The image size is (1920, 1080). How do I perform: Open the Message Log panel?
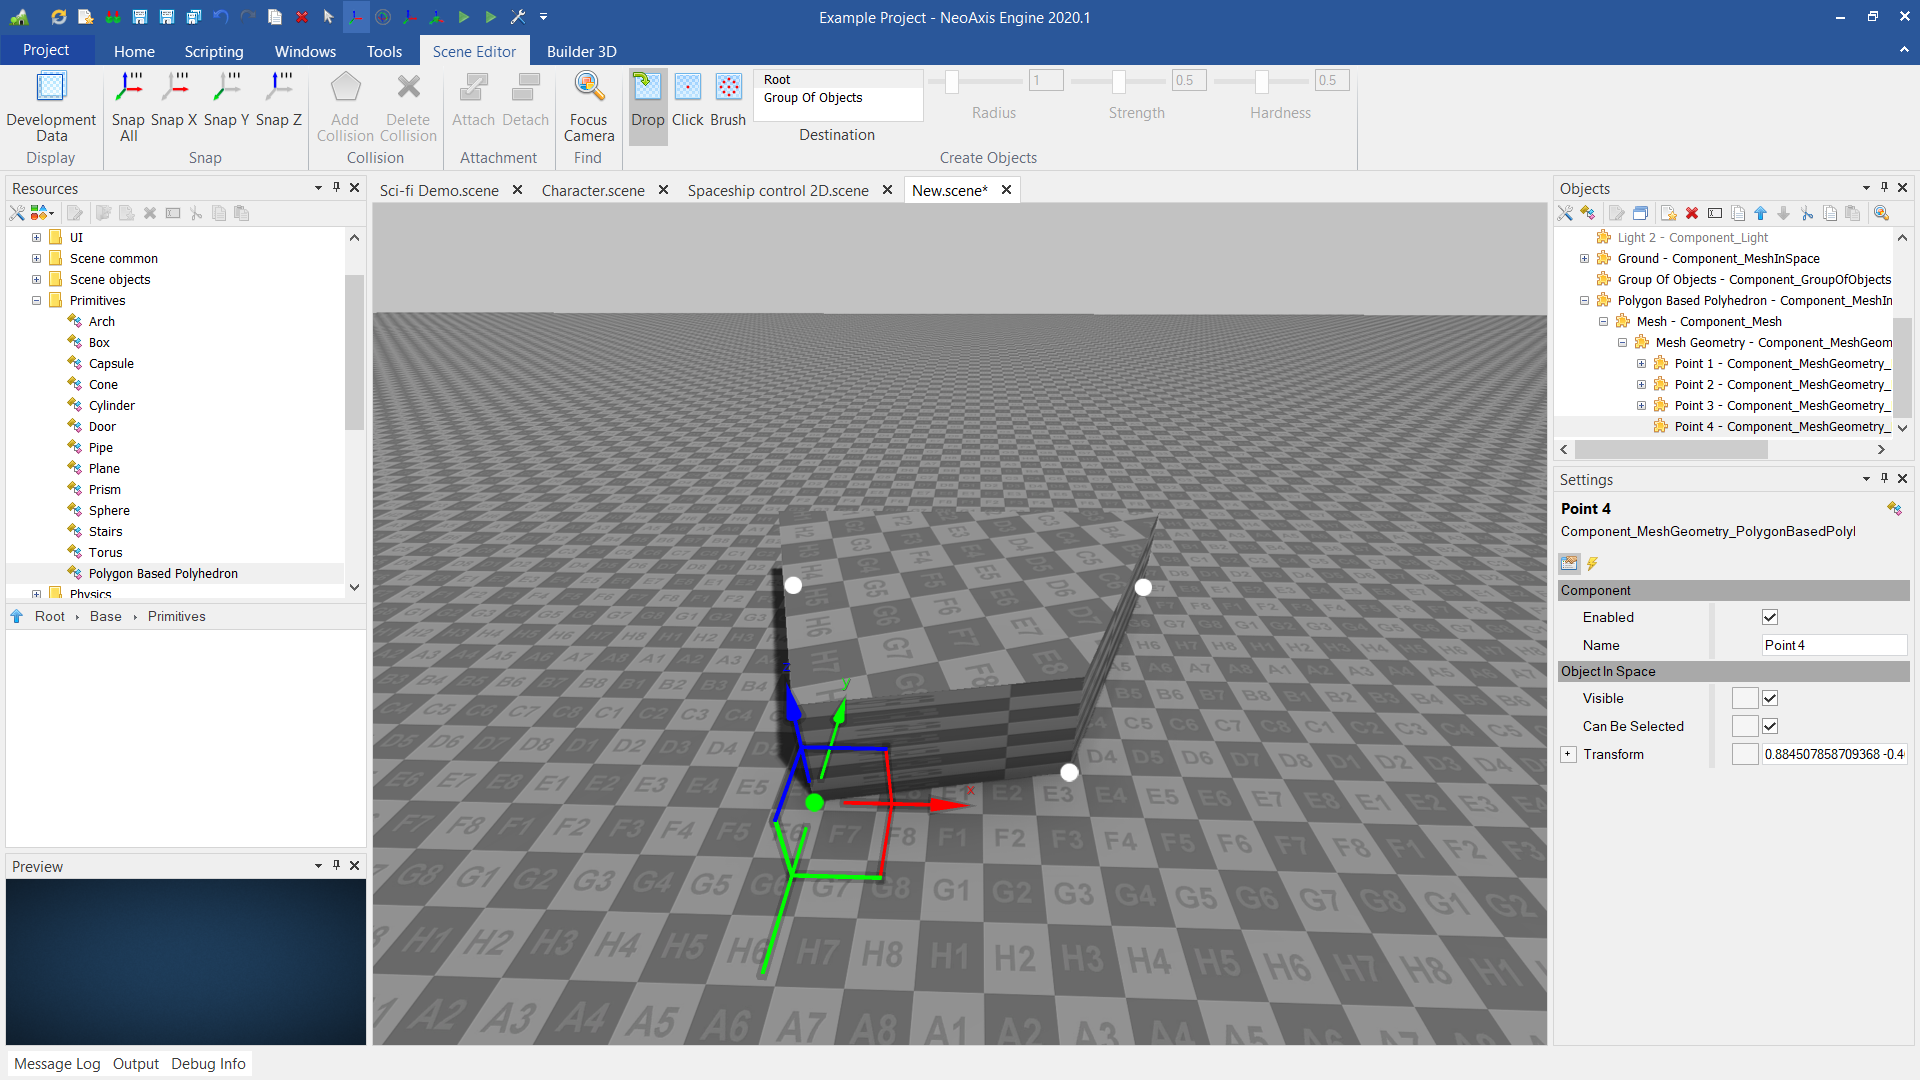(57, 1063)
